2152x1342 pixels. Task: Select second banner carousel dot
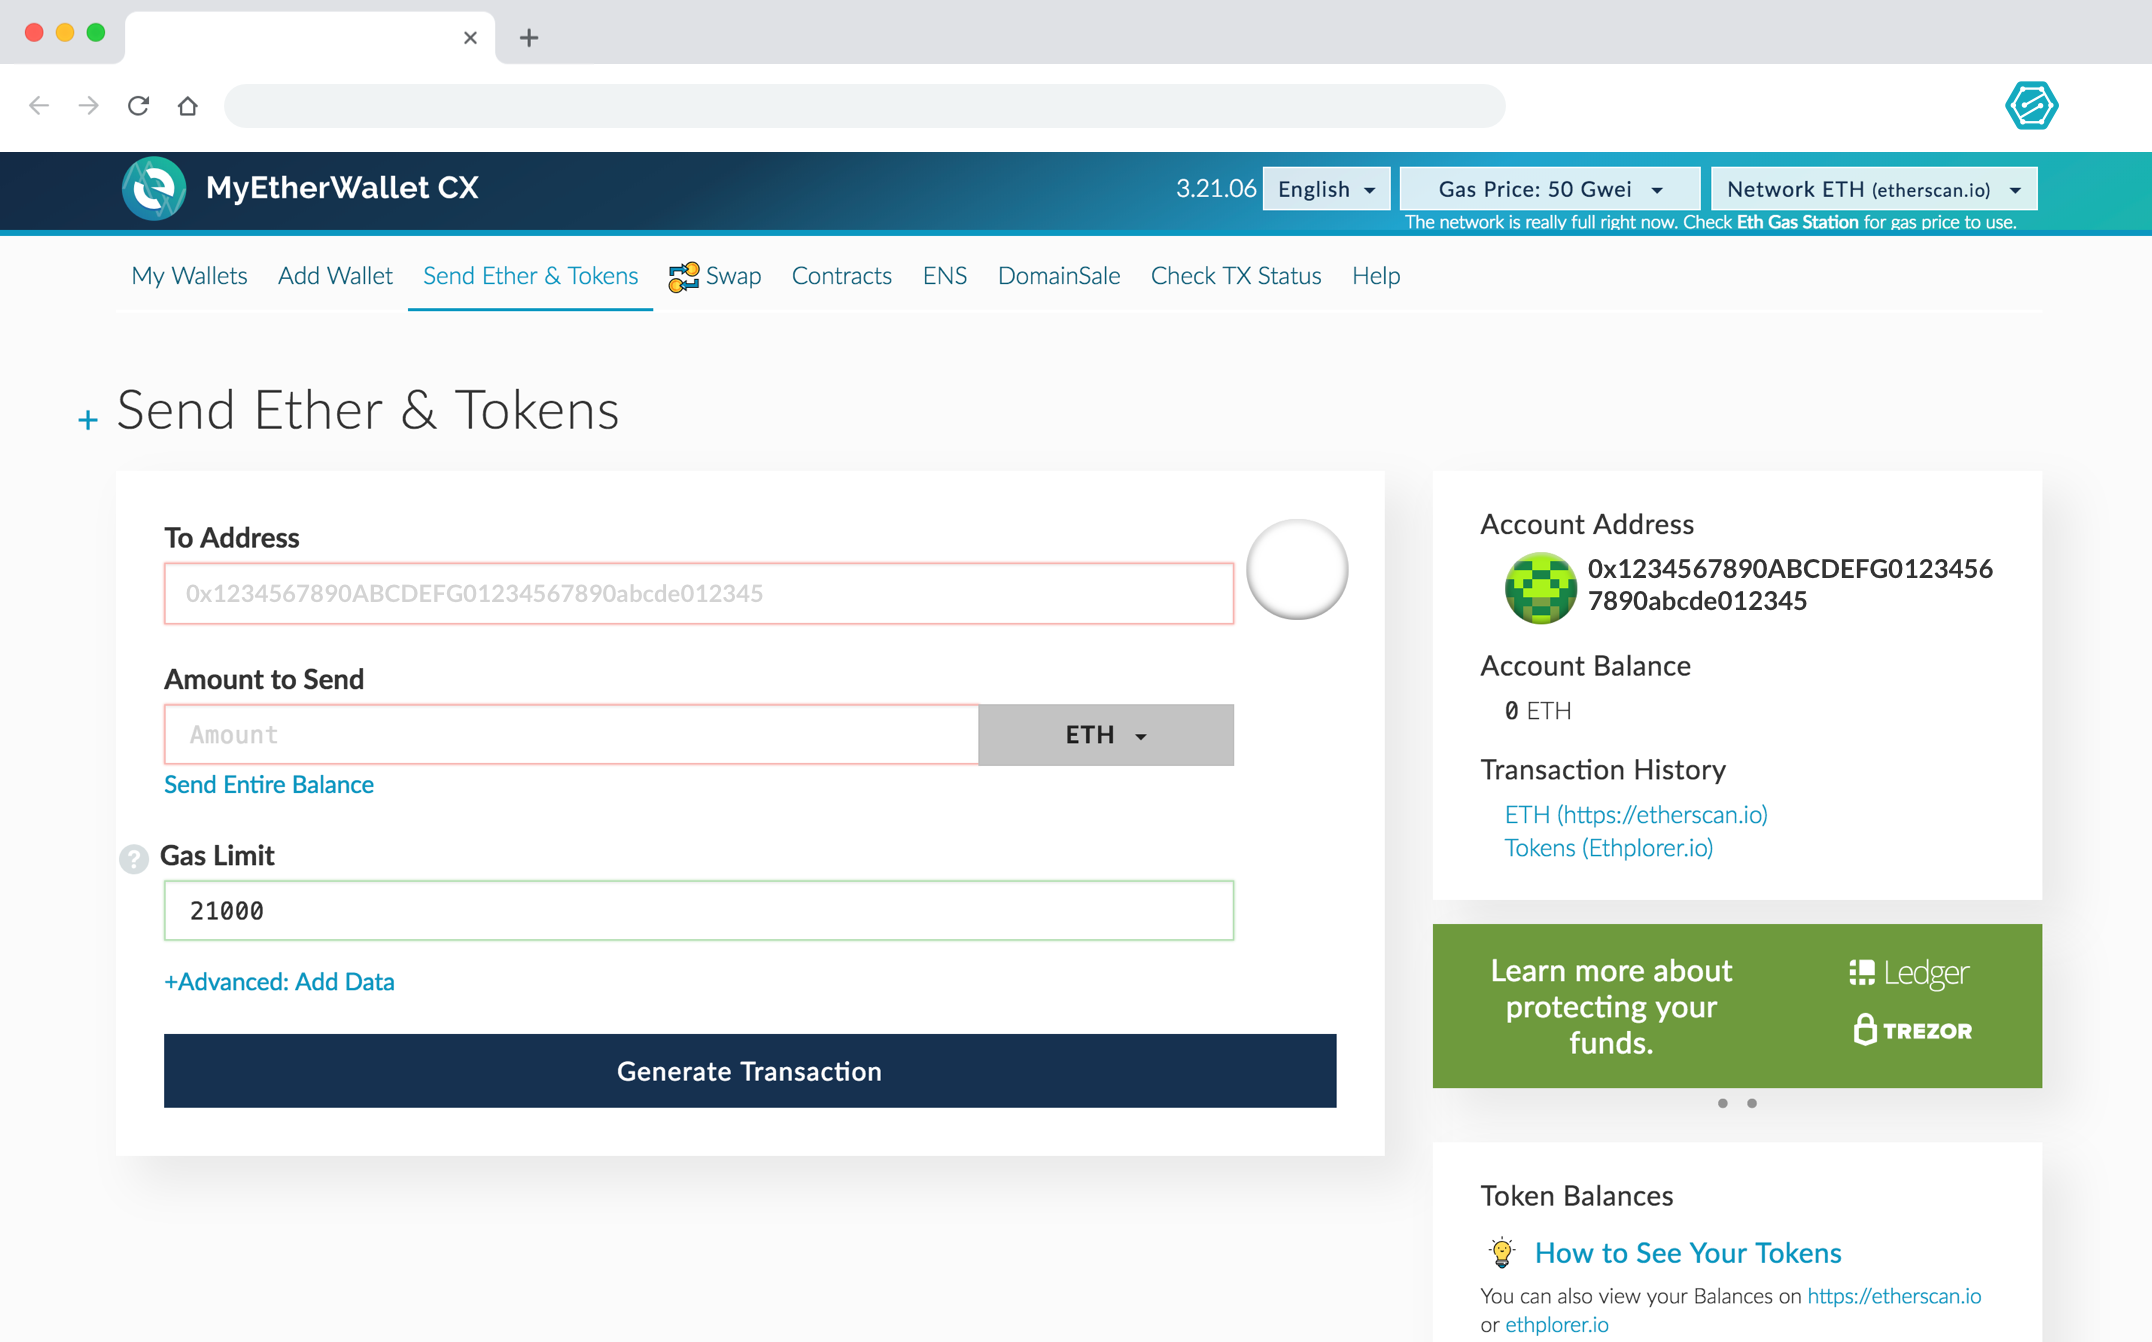[1752, 1103]
